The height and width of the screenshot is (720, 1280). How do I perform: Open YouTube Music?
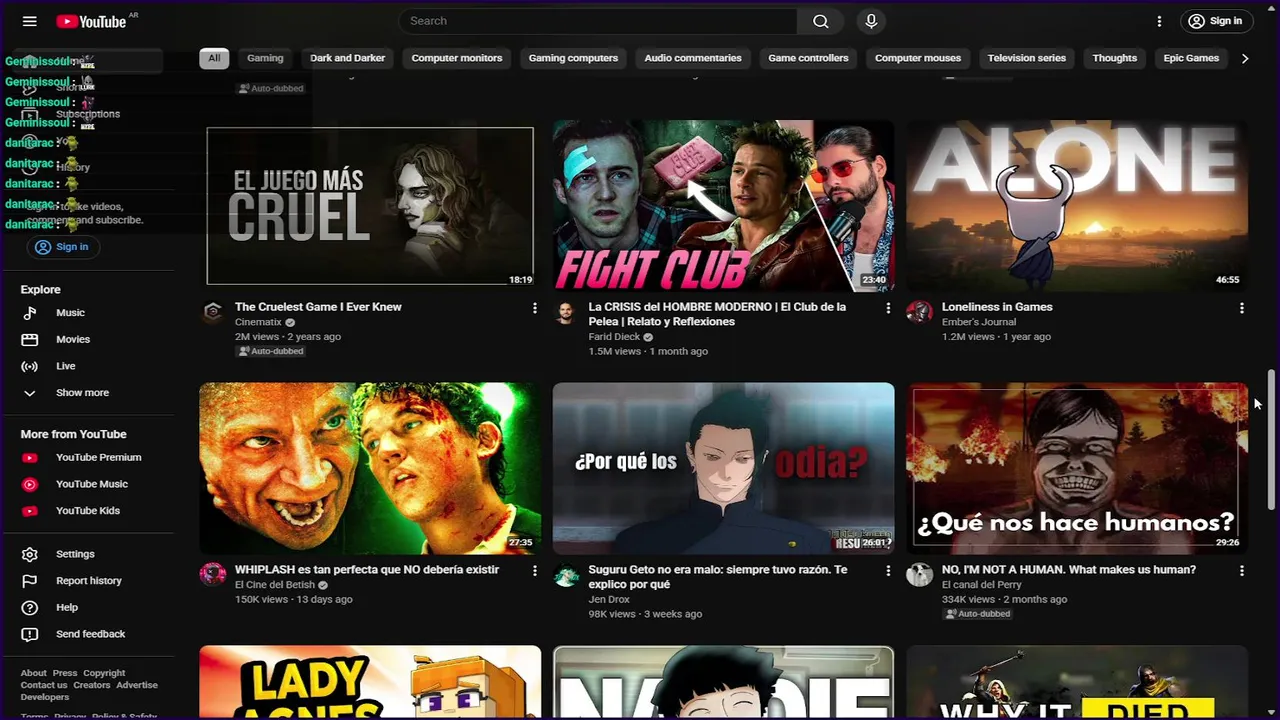pyautogui.click(x=90, y=484)
